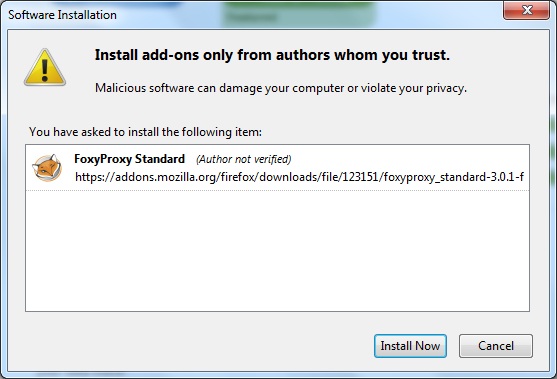557x379 pixels.
Task: Click the empty white area of the item list
Action: (277, 250)
